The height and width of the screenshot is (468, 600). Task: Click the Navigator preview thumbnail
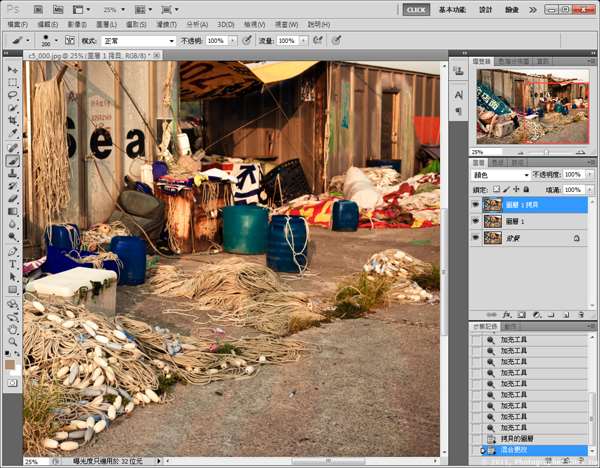pos(533,107)
